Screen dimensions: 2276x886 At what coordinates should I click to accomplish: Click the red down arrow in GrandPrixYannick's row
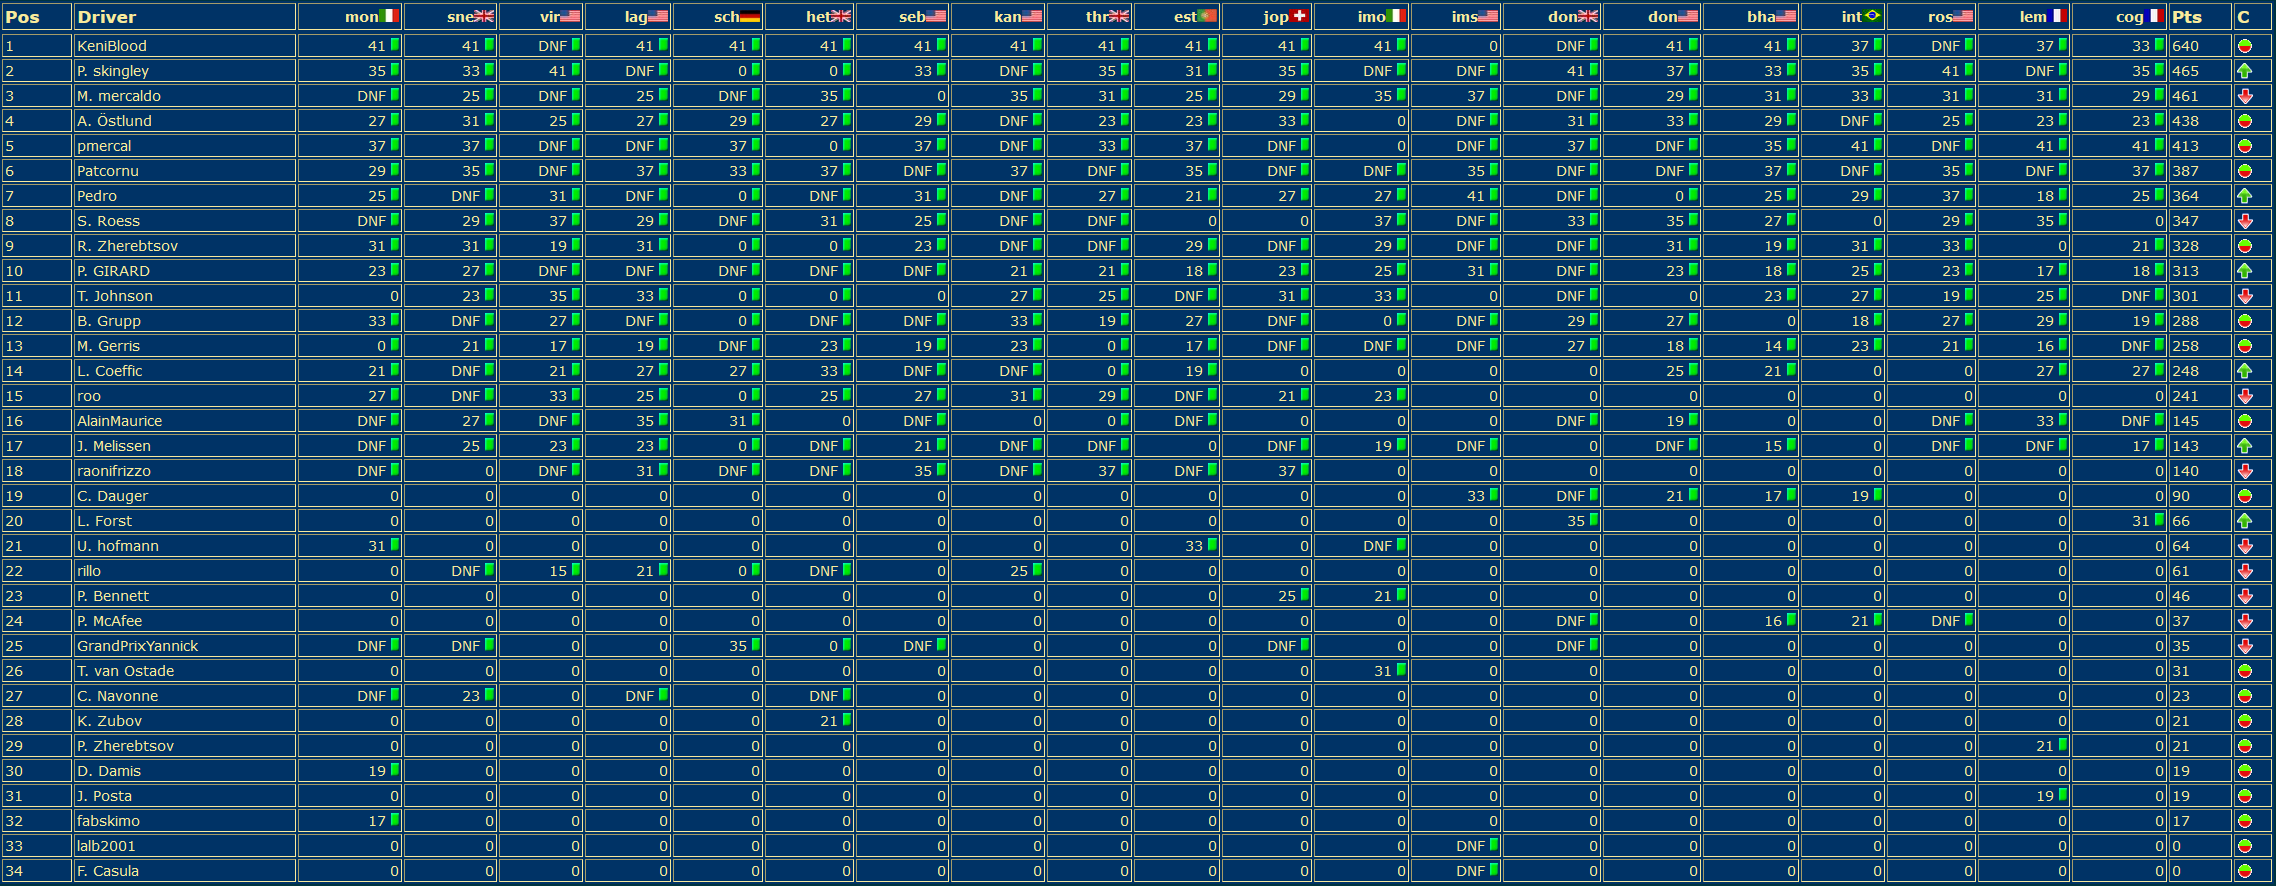tap(2244, 646)
